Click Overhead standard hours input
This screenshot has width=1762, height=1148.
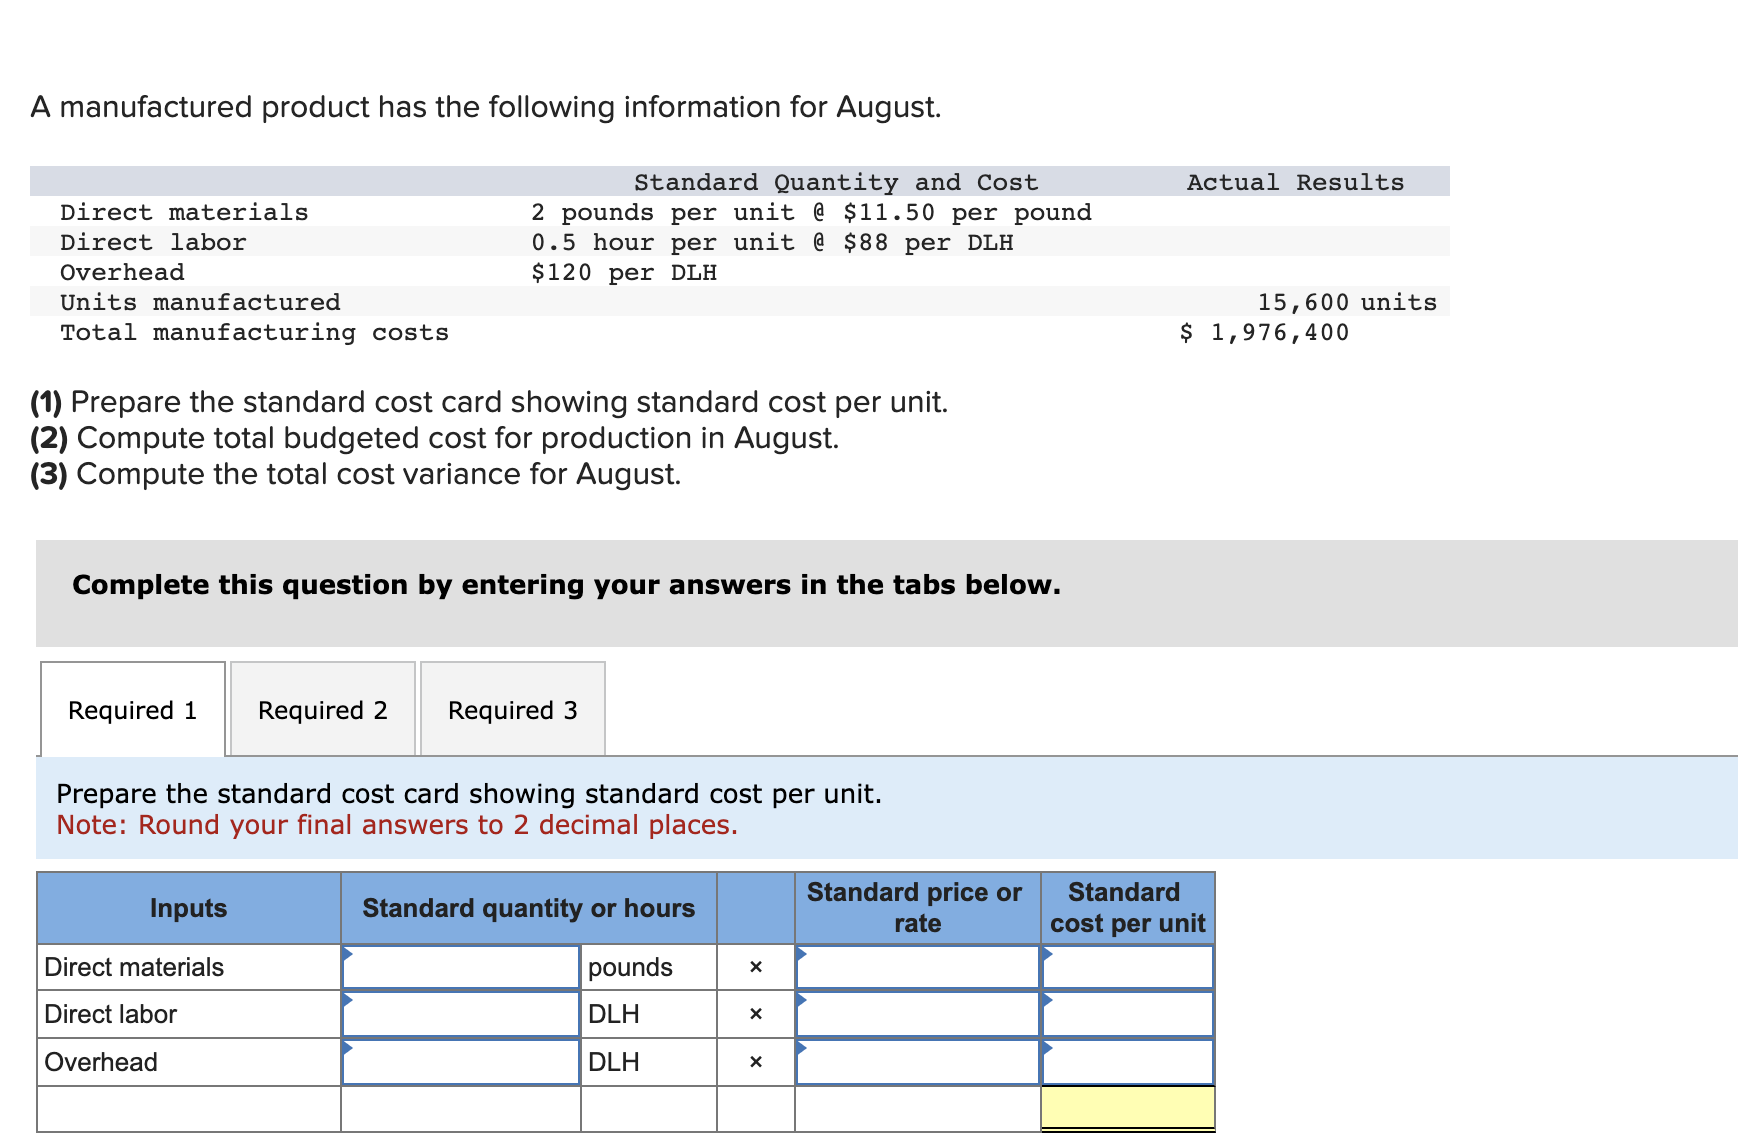click(x=460, y=1061)
